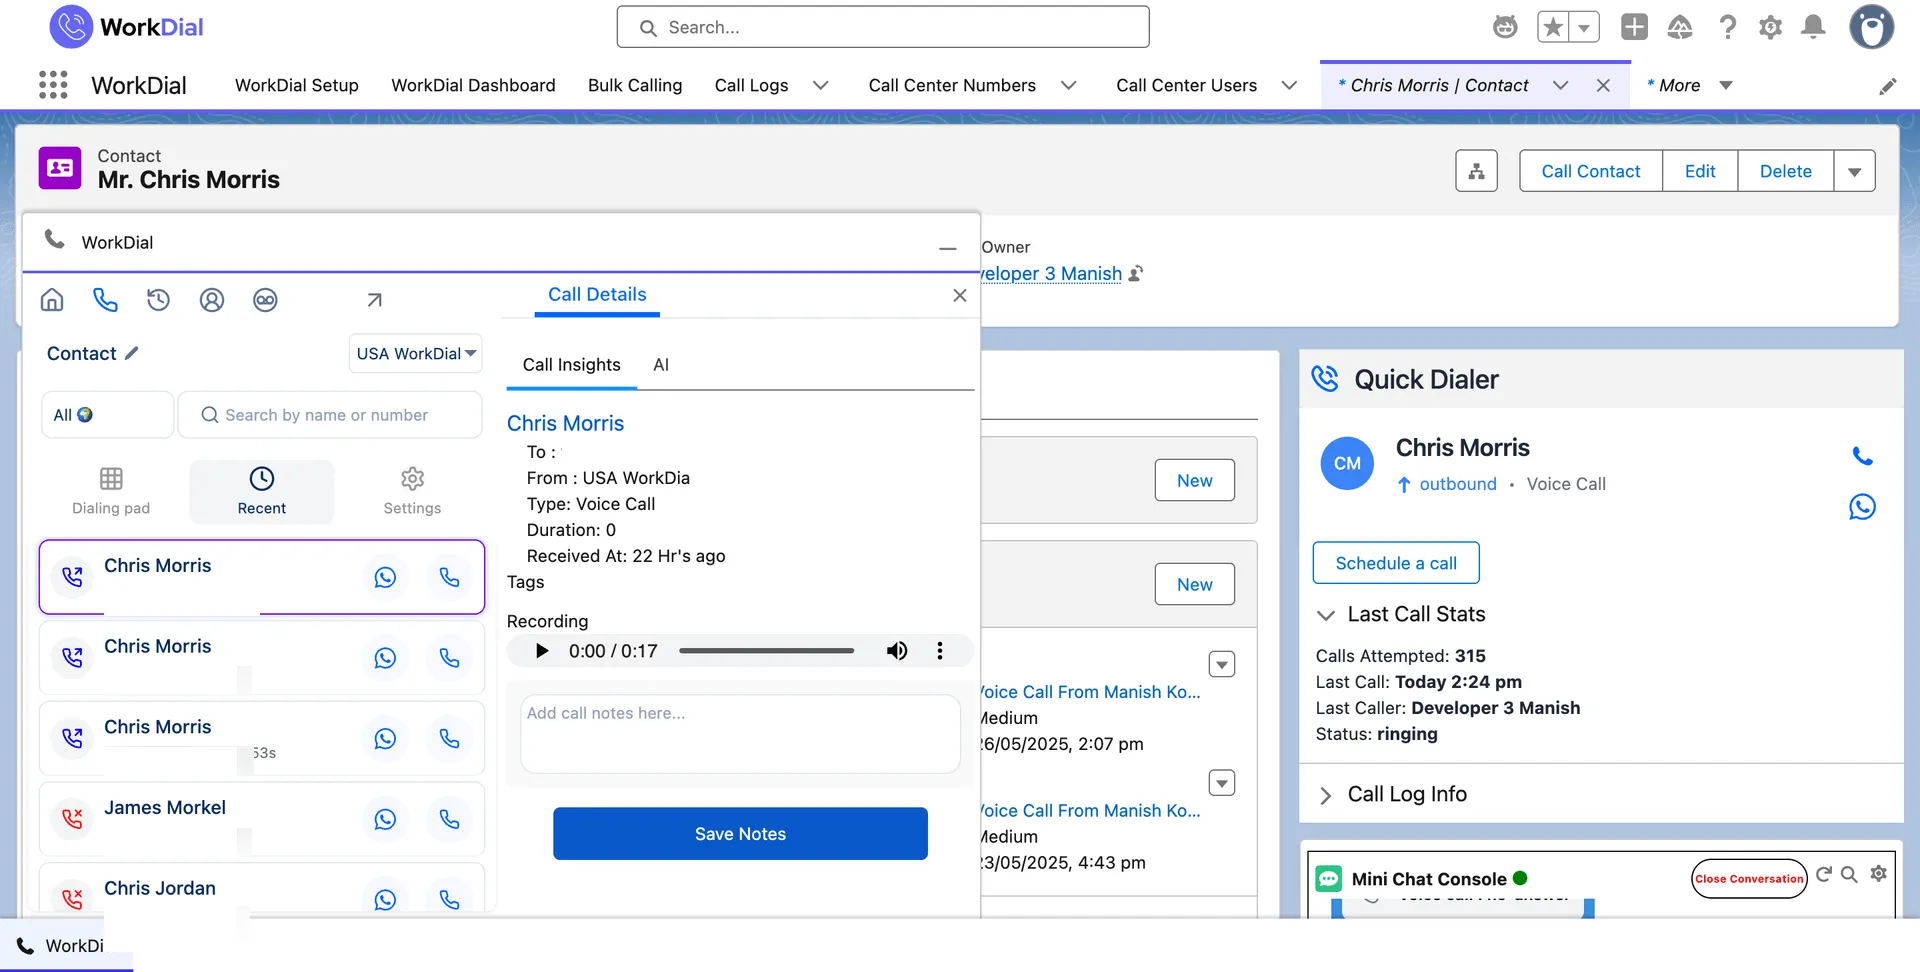Open the global actions plus icon
Image resolution: width=1920 pixels, height=972 pixels.
[x=1634, y=27]
